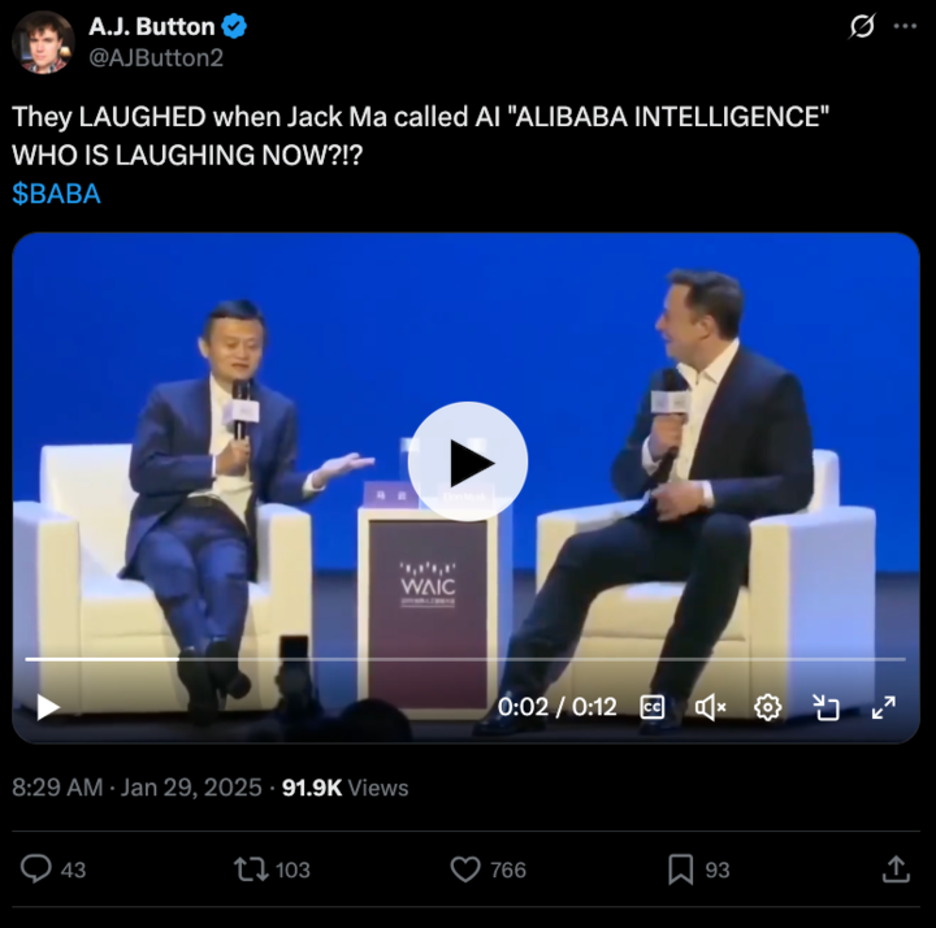Share the post via upload icon
The image size is (936, 928).
(896, 869)
